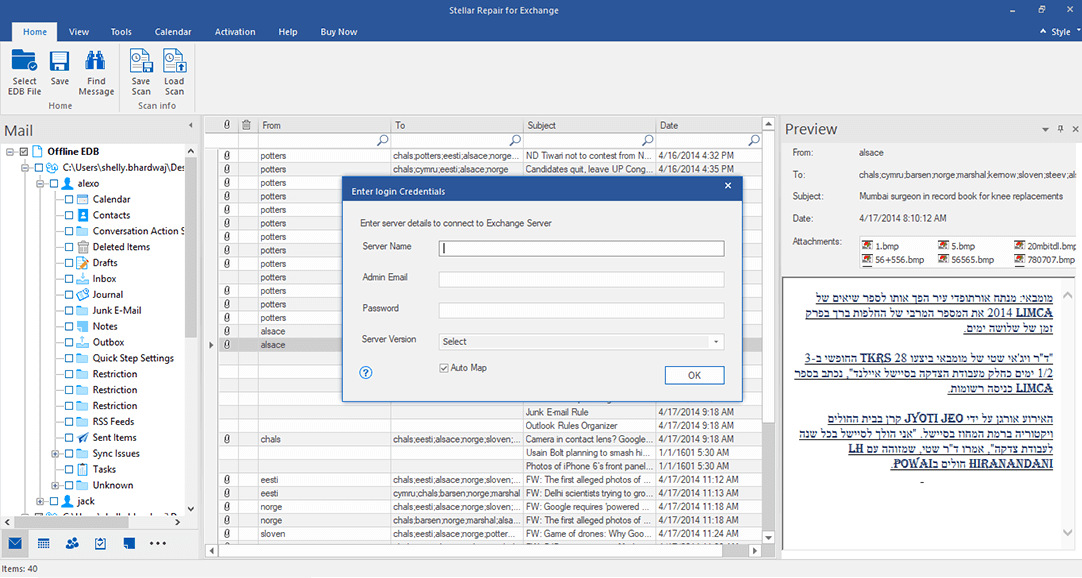Switch to Mail view icon in bottom bar
Image resolution: width=1082 pixels, height=578 pixels.
coord(15,543)
